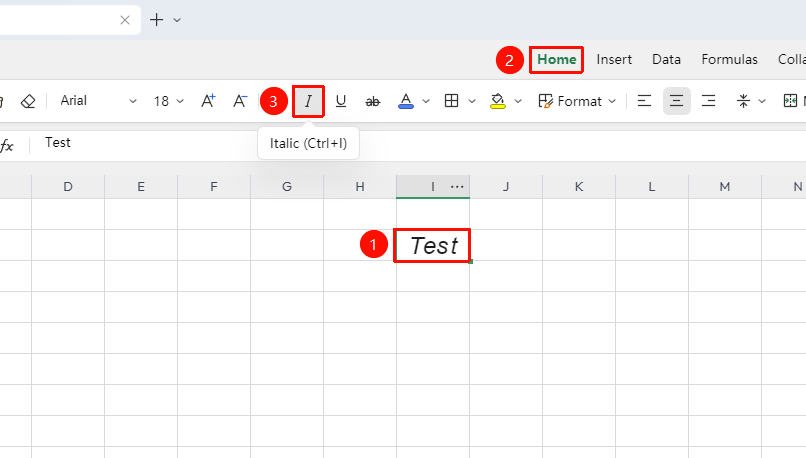Center align the cell text
The image size is (806, 458).
pos(676,101)
